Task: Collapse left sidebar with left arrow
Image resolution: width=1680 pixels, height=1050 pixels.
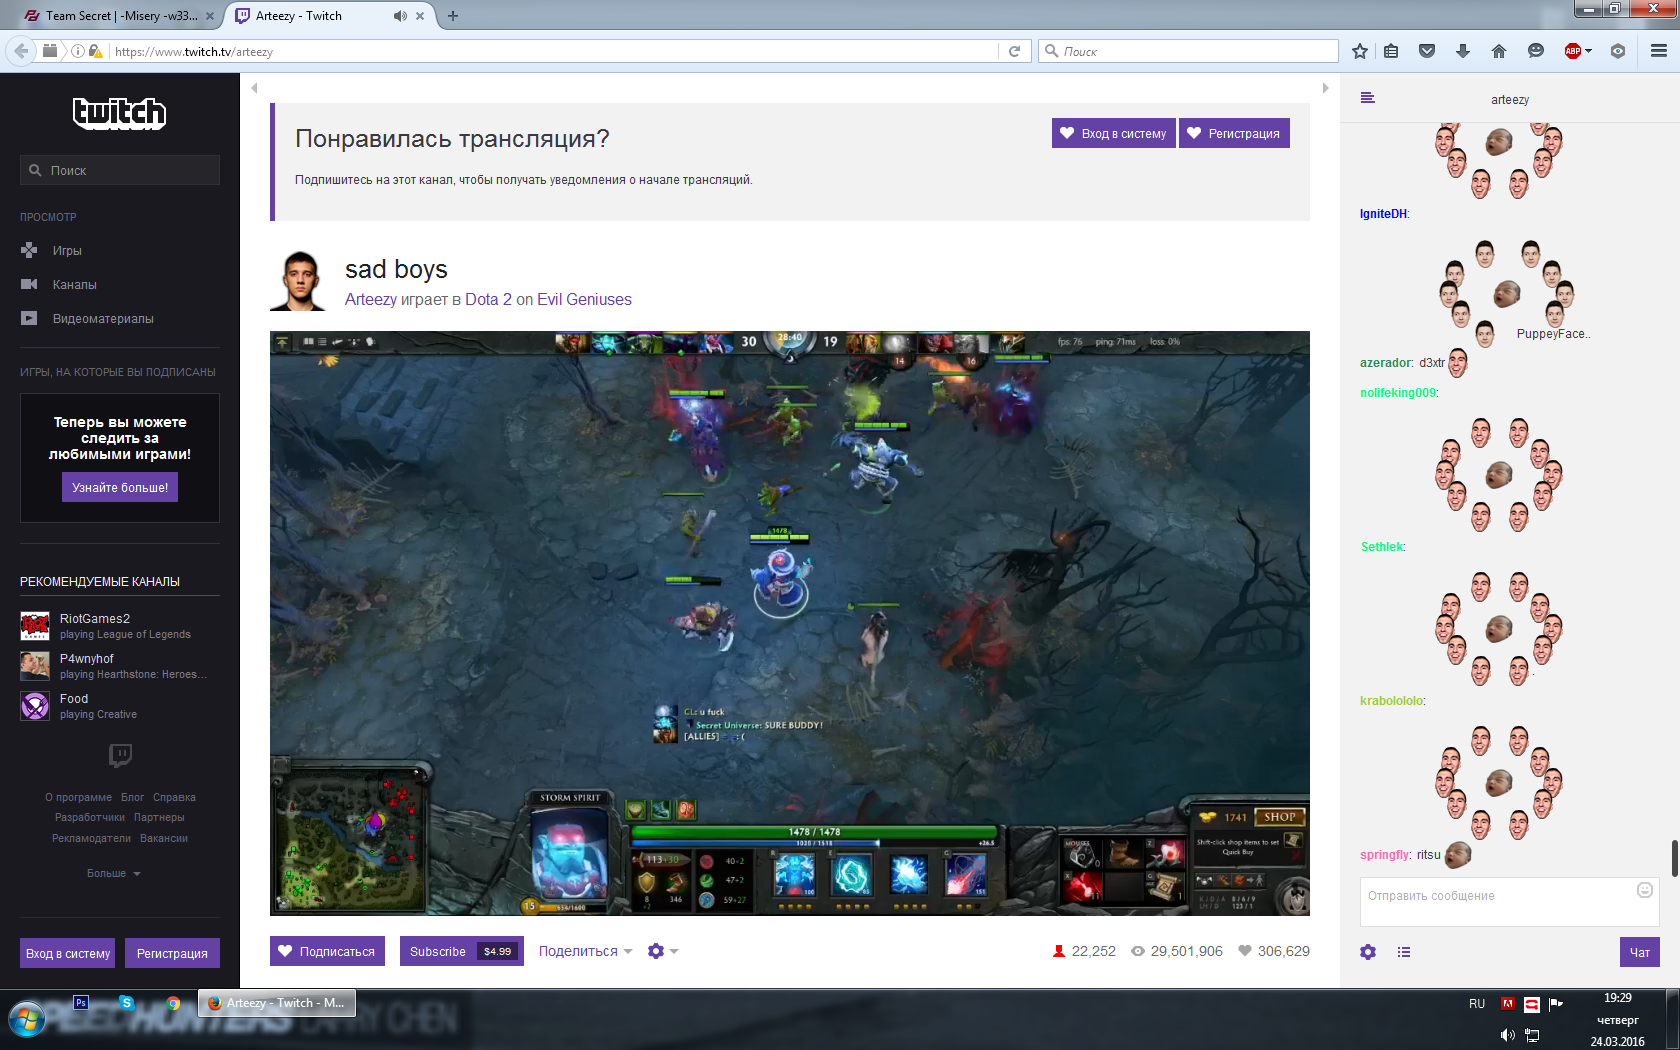Action: tap(255, 88)
